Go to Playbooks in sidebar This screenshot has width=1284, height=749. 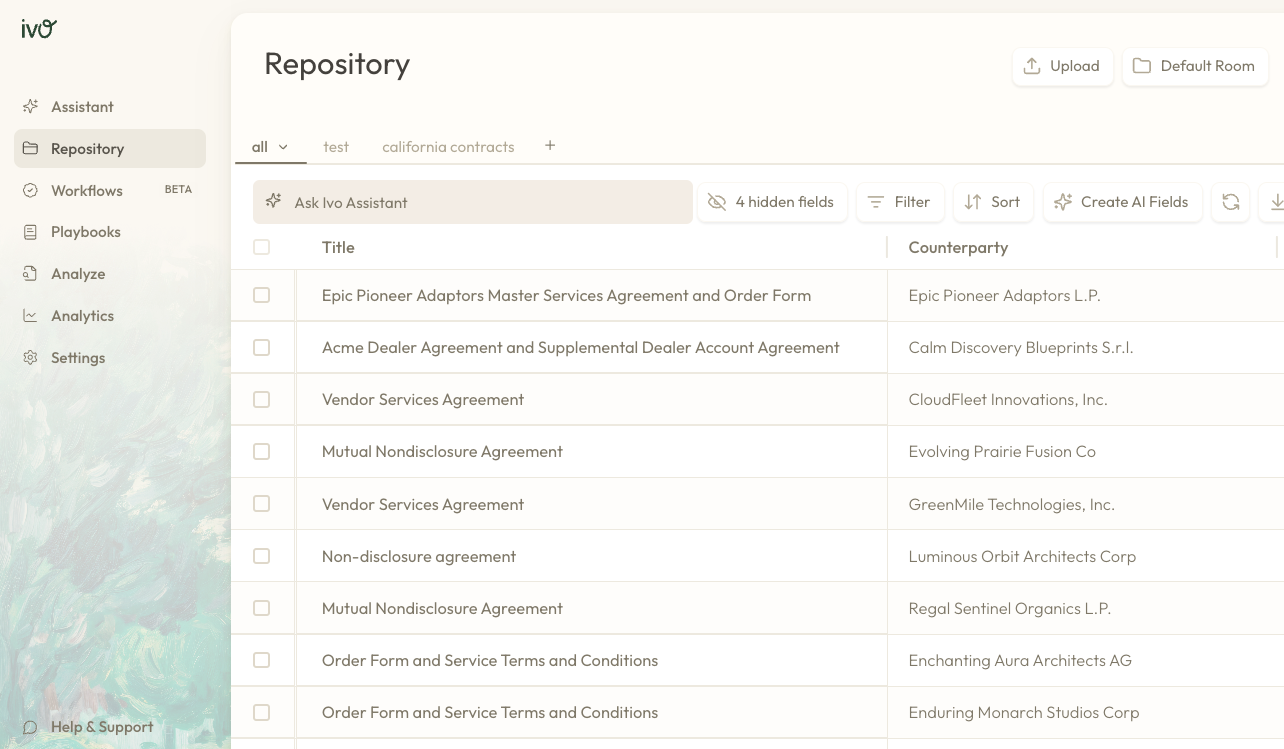tap(85, 232)
